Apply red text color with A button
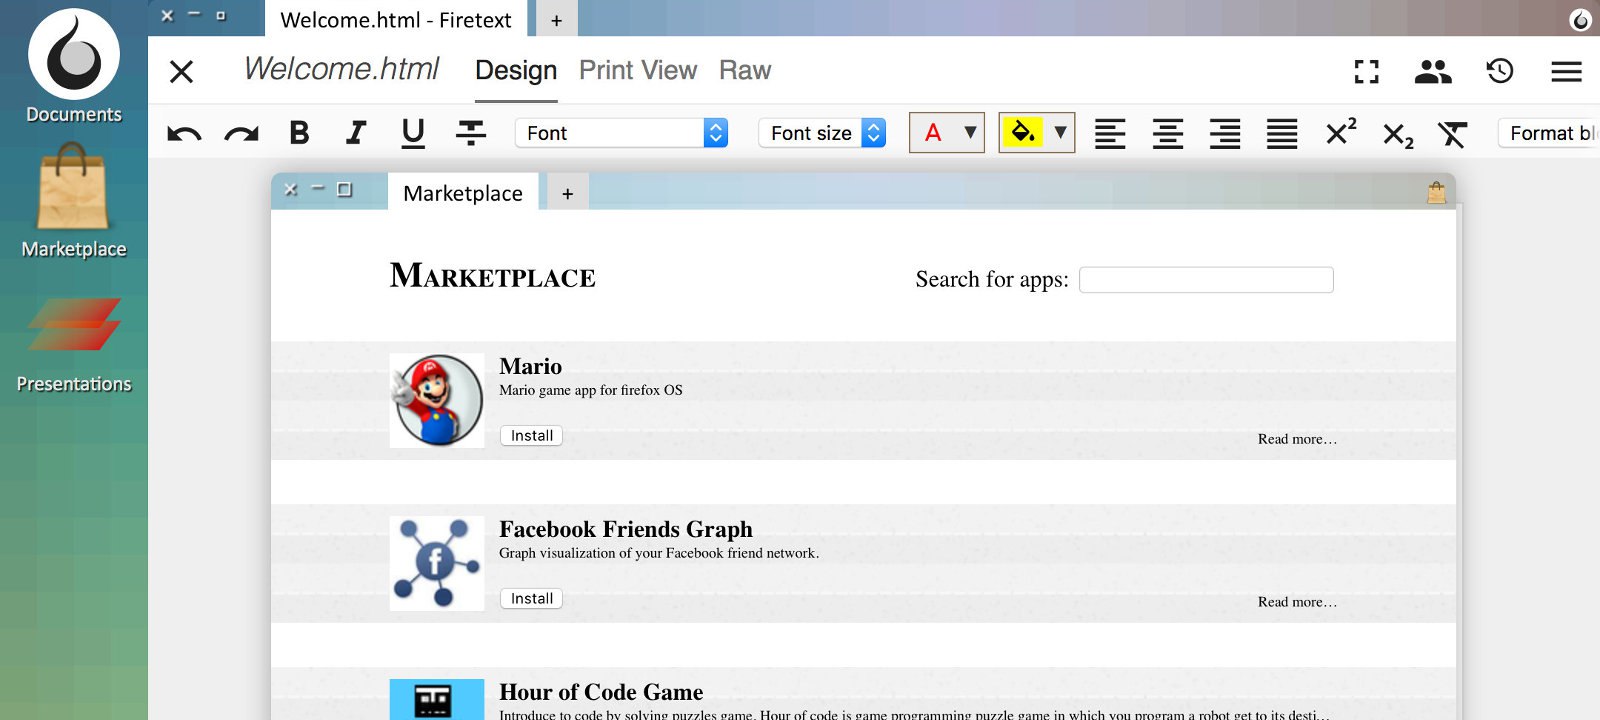 coord(933,133)
